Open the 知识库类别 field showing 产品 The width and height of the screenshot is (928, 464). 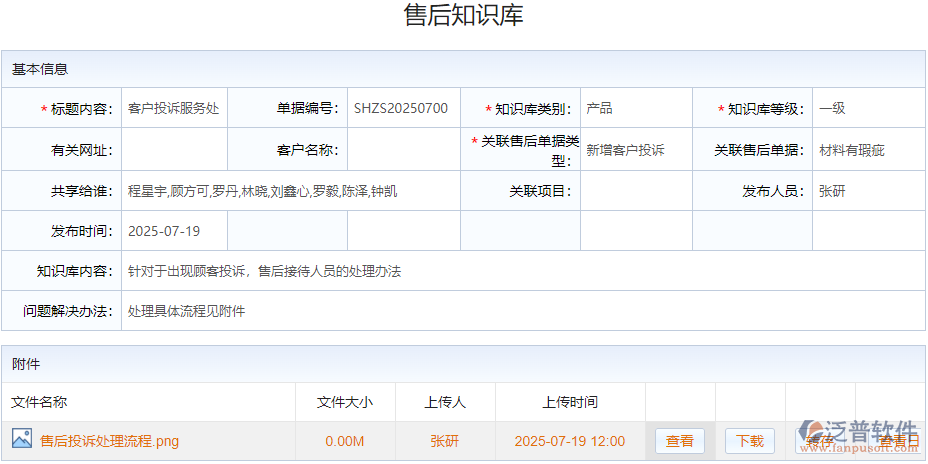pyautogui.click(x=635, y=109)
